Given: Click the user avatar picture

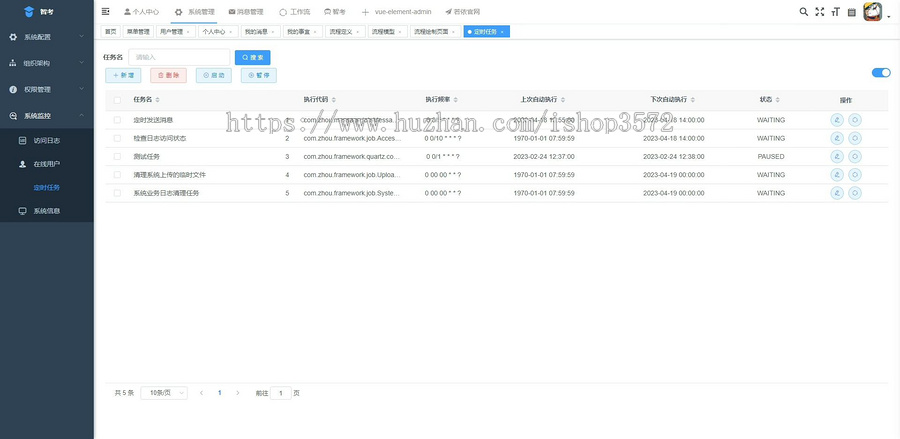Looking at the screenshot, I should tap(872, 11).
